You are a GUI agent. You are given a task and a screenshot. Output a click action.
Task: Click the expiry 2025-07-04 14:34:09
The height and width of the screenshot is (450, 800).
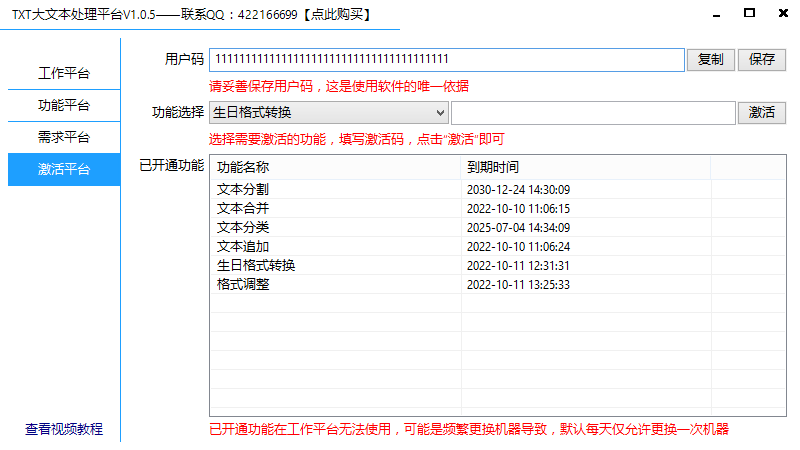(518, 228)
